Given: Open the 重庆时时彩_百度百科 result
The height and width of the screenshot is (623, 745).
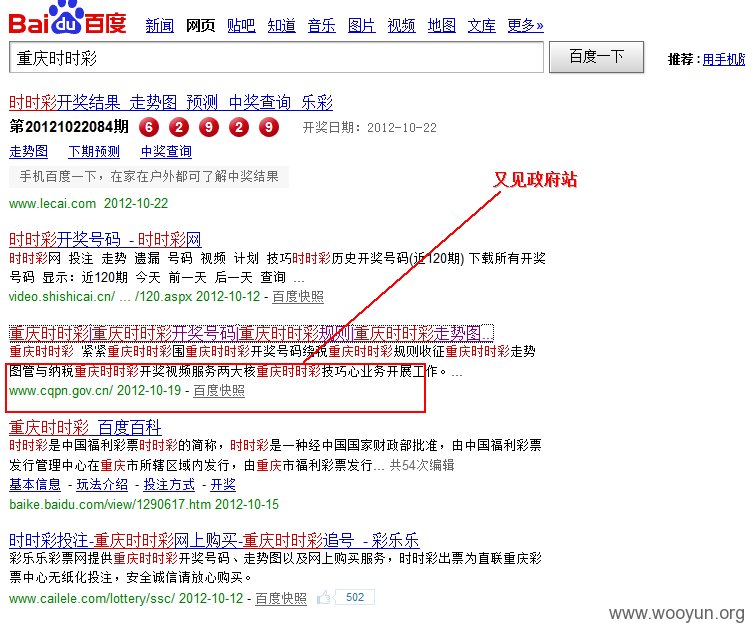Looking at the screenshot, I should click(85, 427).
